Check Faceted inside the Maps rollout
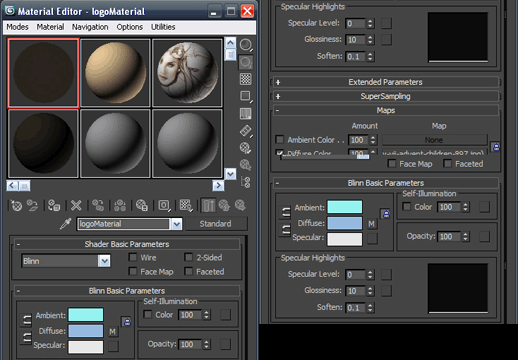 tap(447, 164)
